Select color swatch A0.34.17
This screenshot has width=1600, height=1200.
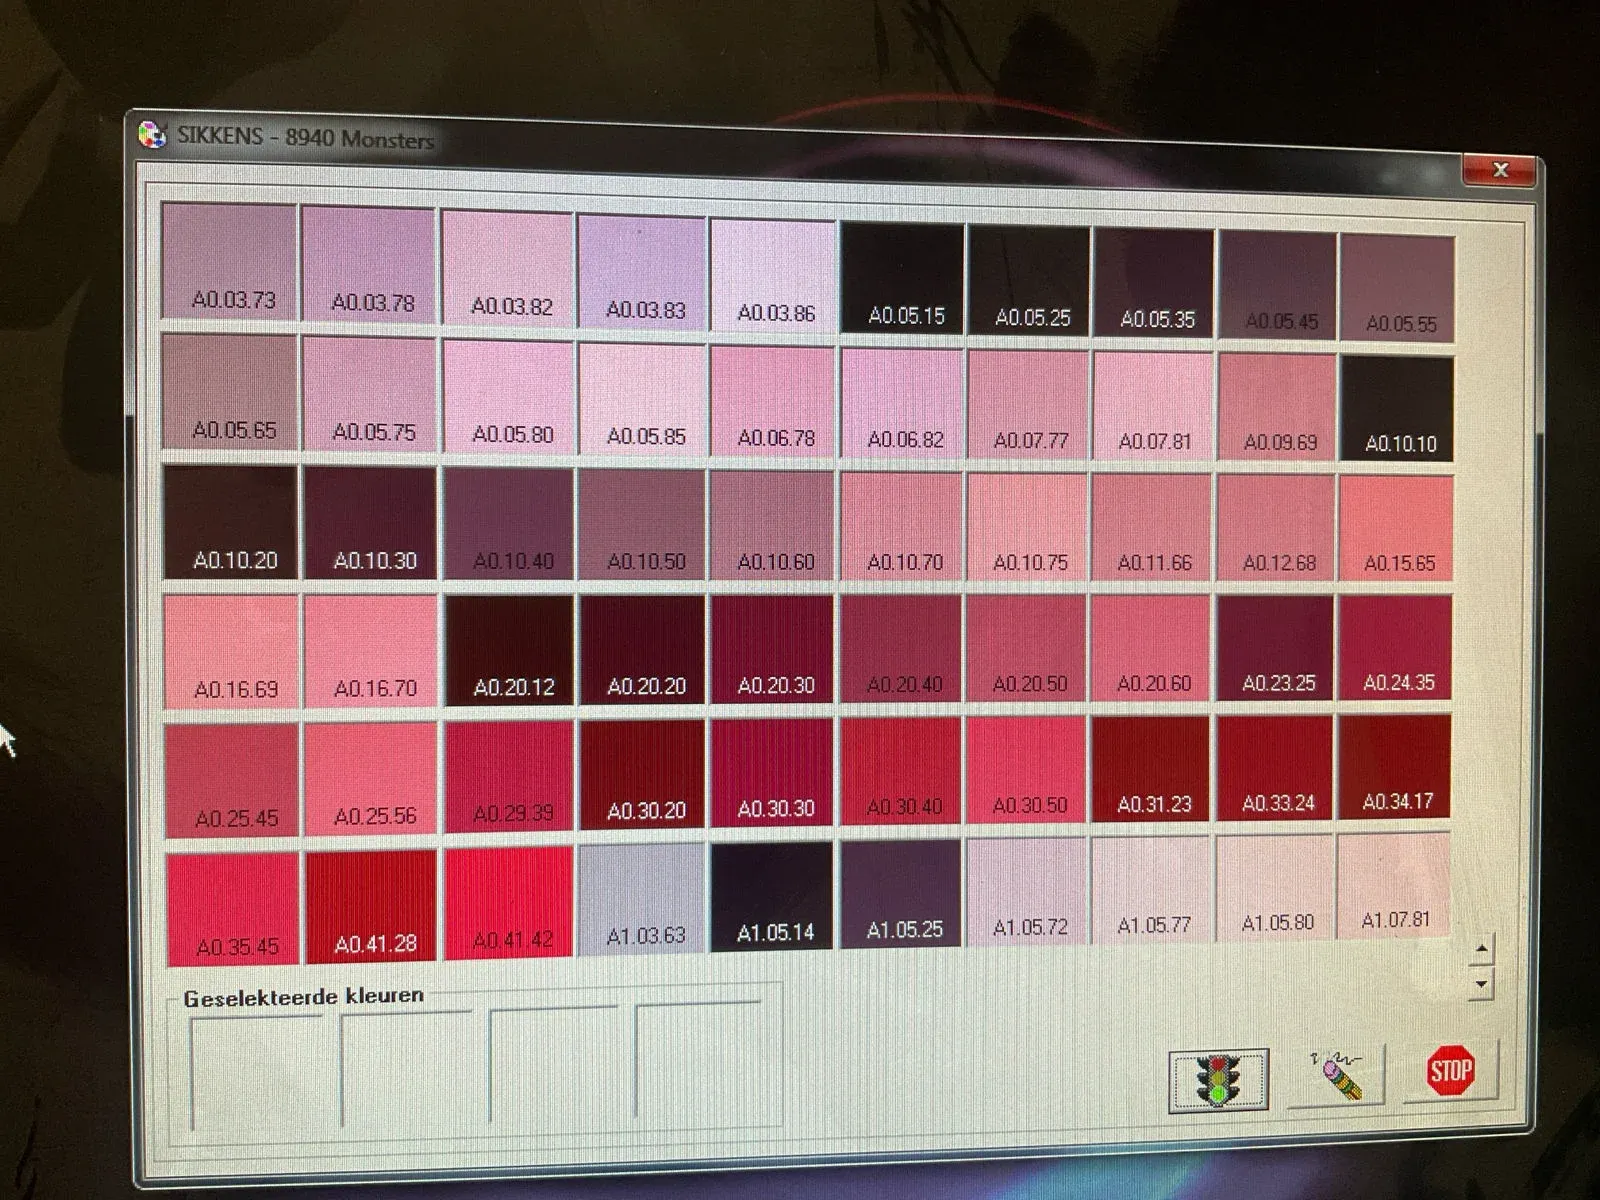click(1394, 765)
